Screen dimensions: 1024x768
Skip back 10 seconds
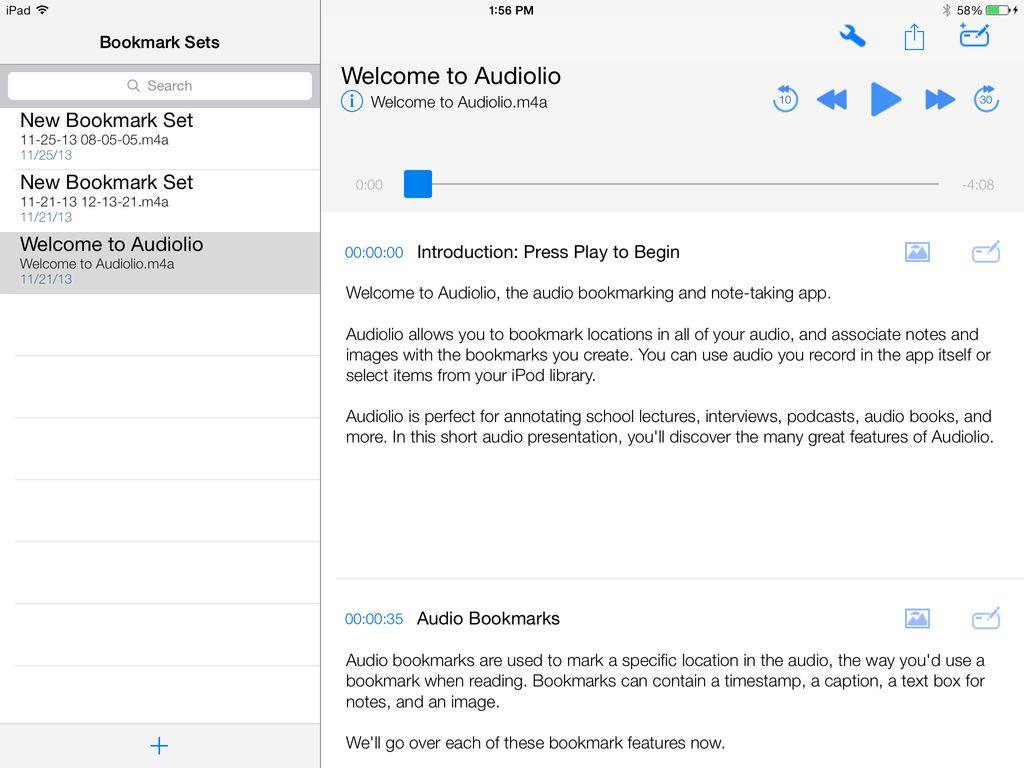point(785,99)
